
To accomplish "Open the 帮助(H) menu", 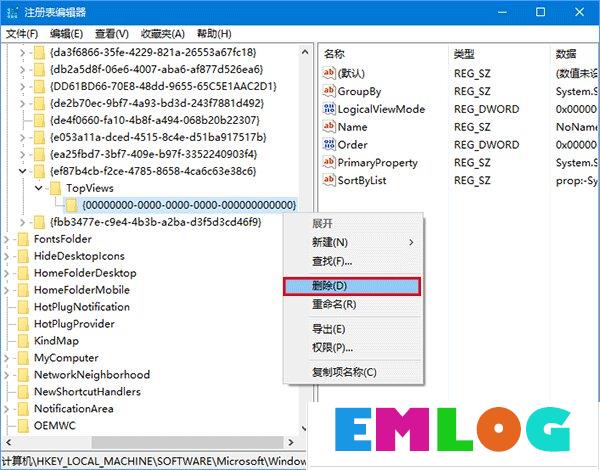I will (214, 34).
